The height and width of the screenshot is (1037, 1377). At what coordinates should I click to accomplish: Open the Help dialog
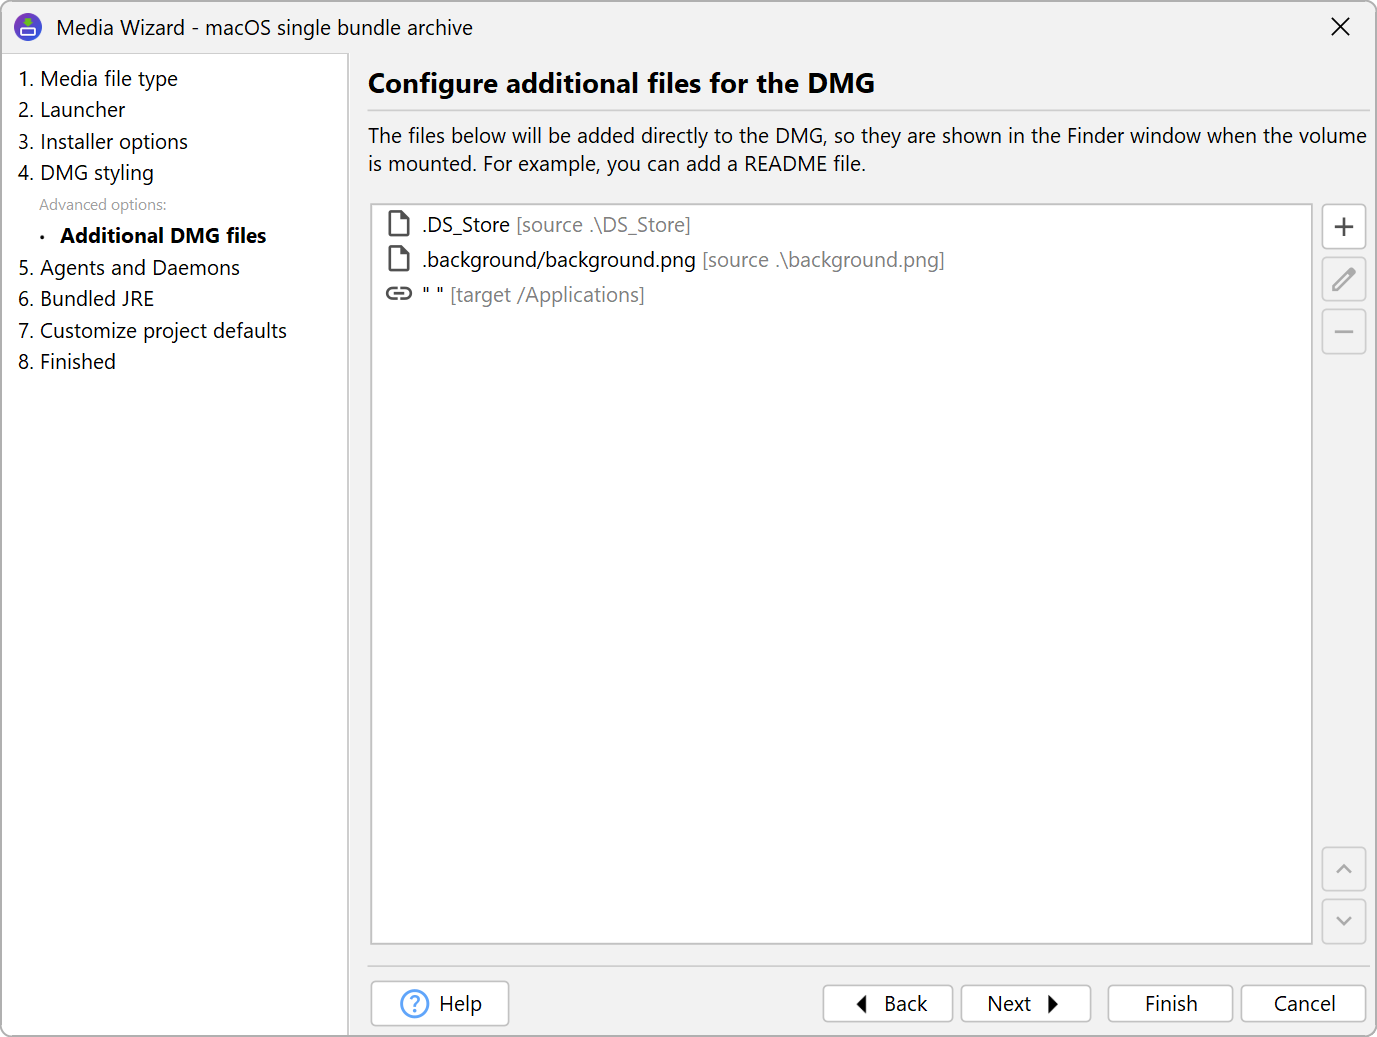440,1003
